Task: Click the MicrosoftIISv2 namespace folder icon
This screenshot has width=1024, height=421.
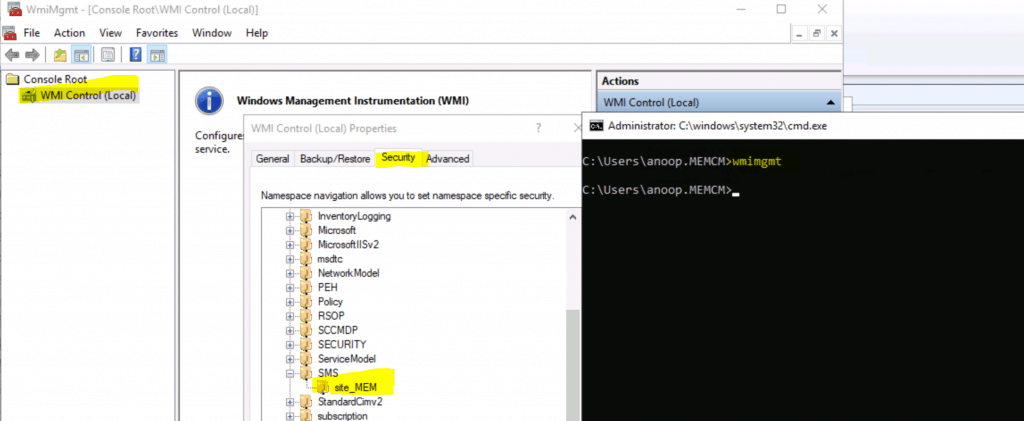Action: pos(305,245)
